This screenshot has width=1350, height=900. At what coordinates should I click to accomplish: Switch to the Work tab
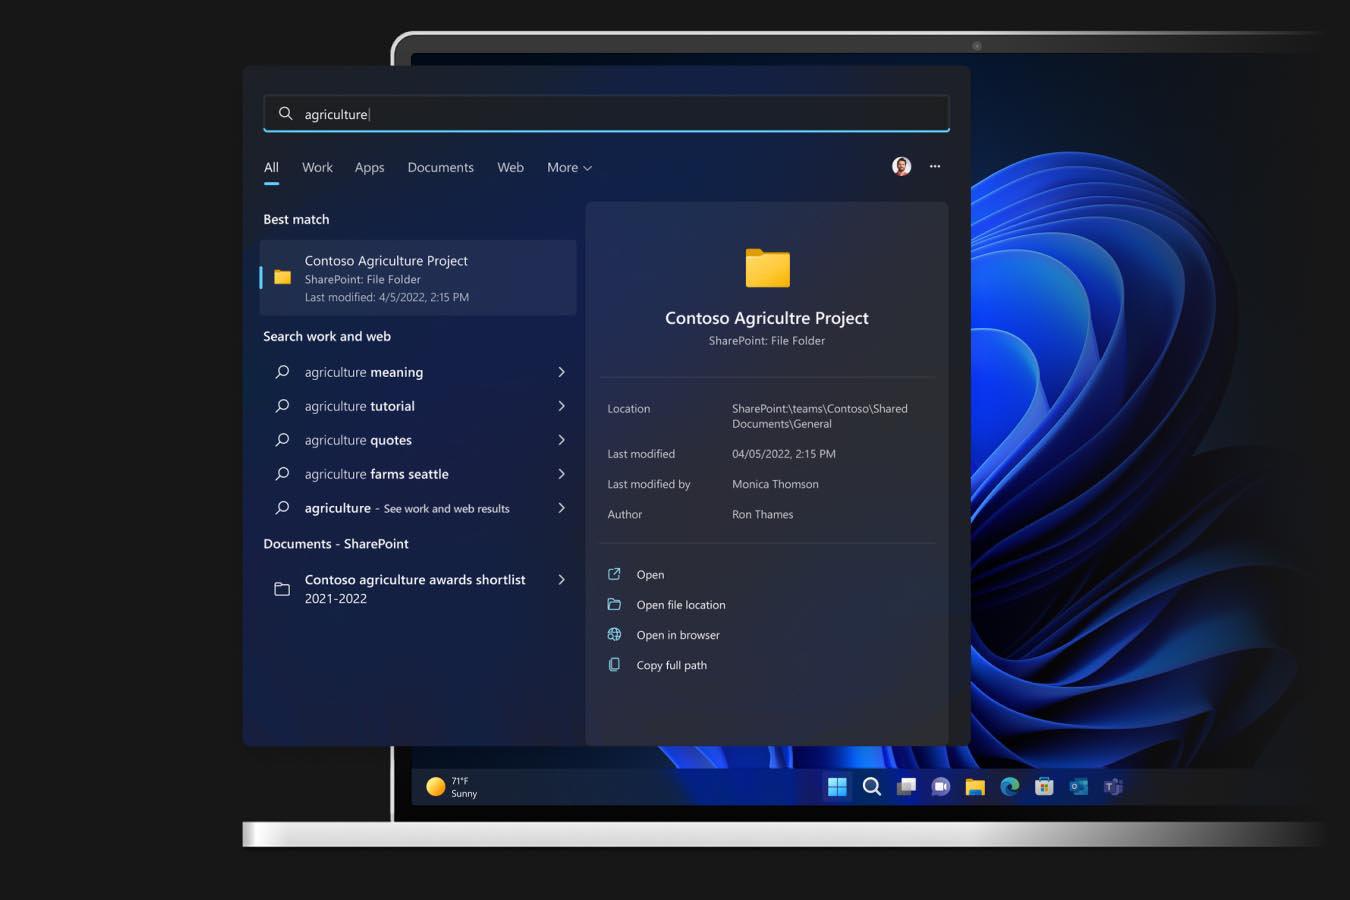(x=317, y=167)
